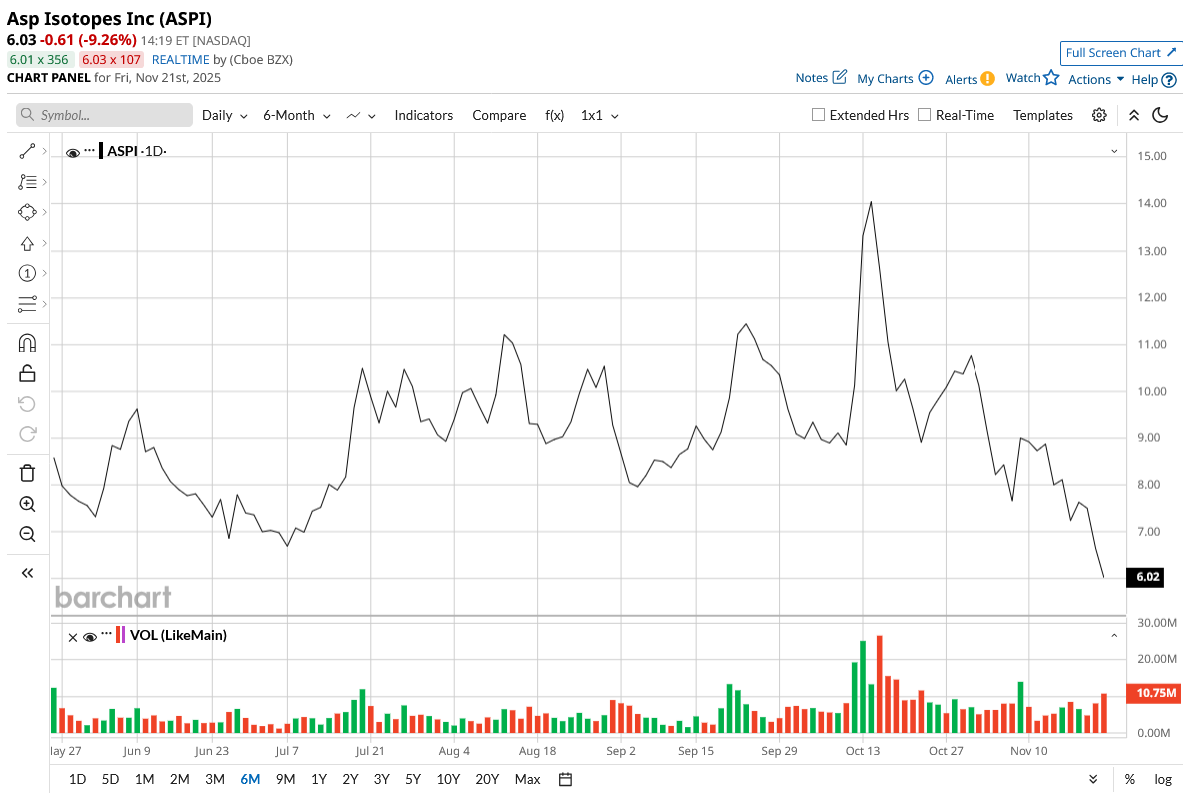Screen dimensions: 1183x793
Task: Open the Indicators menu
Action: click(x=423, y=115)
